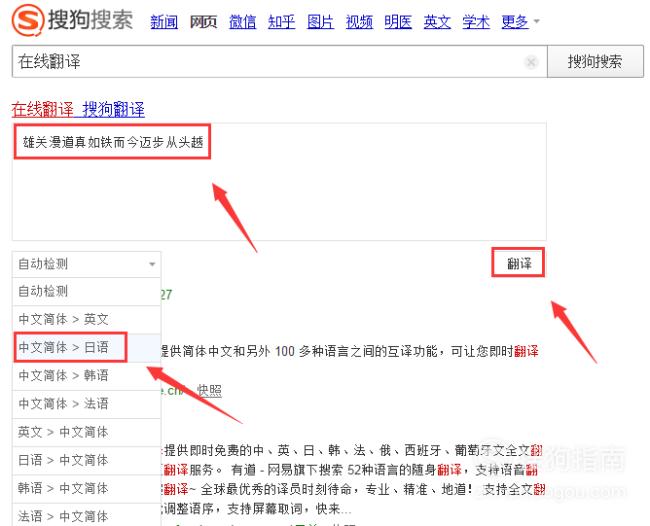
Task: Clear the search box with the X icon
Action: (x=531, y=62)
